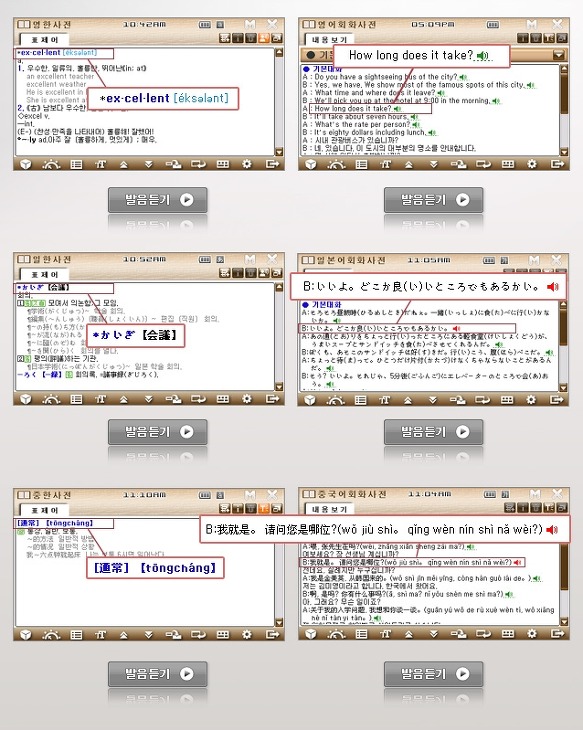Click 발음듣기 button under 일본어회화사전 panel
Image resolution: width=583 pixels, height=730 pixels.
click(x=434, y=432)
